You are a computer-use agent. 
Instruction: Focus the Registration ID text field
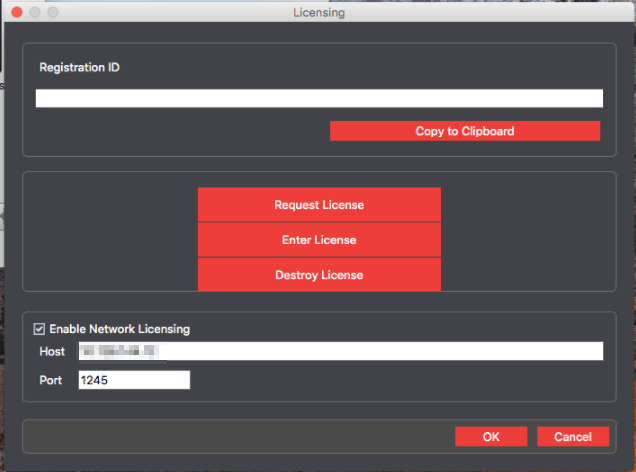point(319,98)
